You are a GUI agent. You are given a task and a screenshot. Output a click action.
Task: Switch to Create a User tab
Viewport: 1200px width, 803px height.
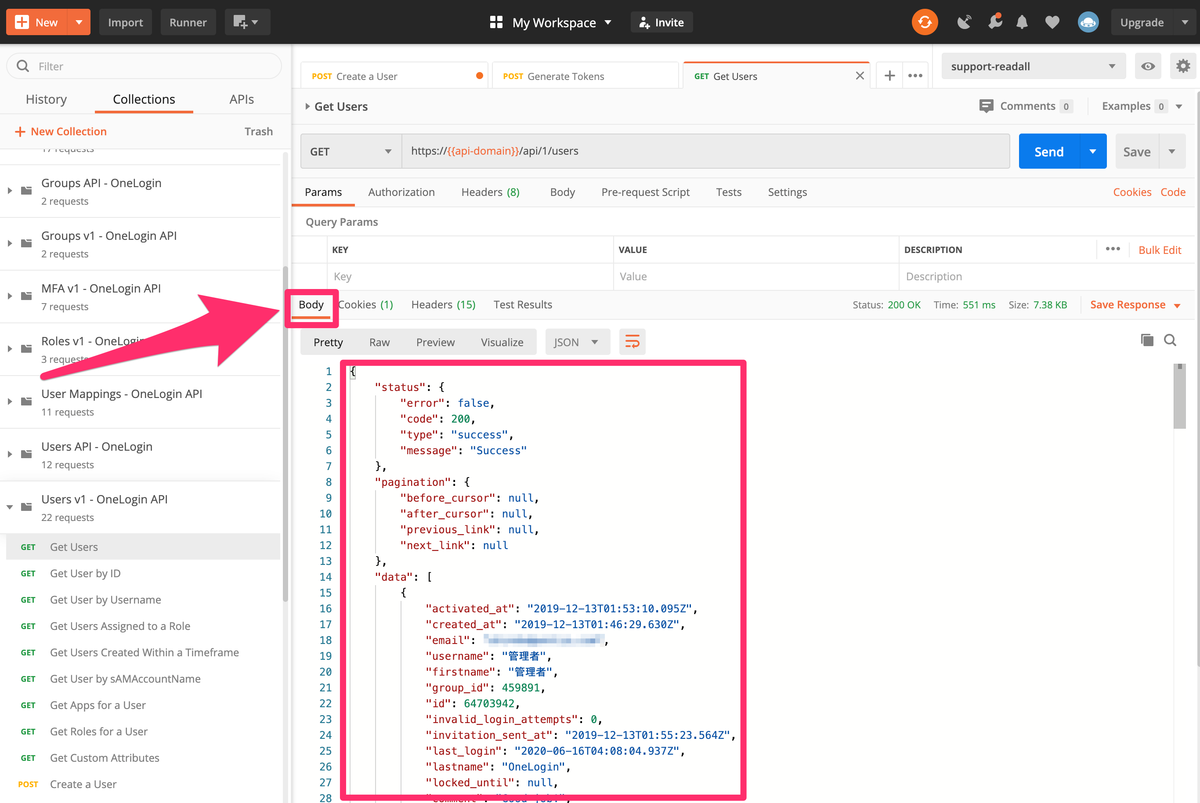[x=395, y=76]
